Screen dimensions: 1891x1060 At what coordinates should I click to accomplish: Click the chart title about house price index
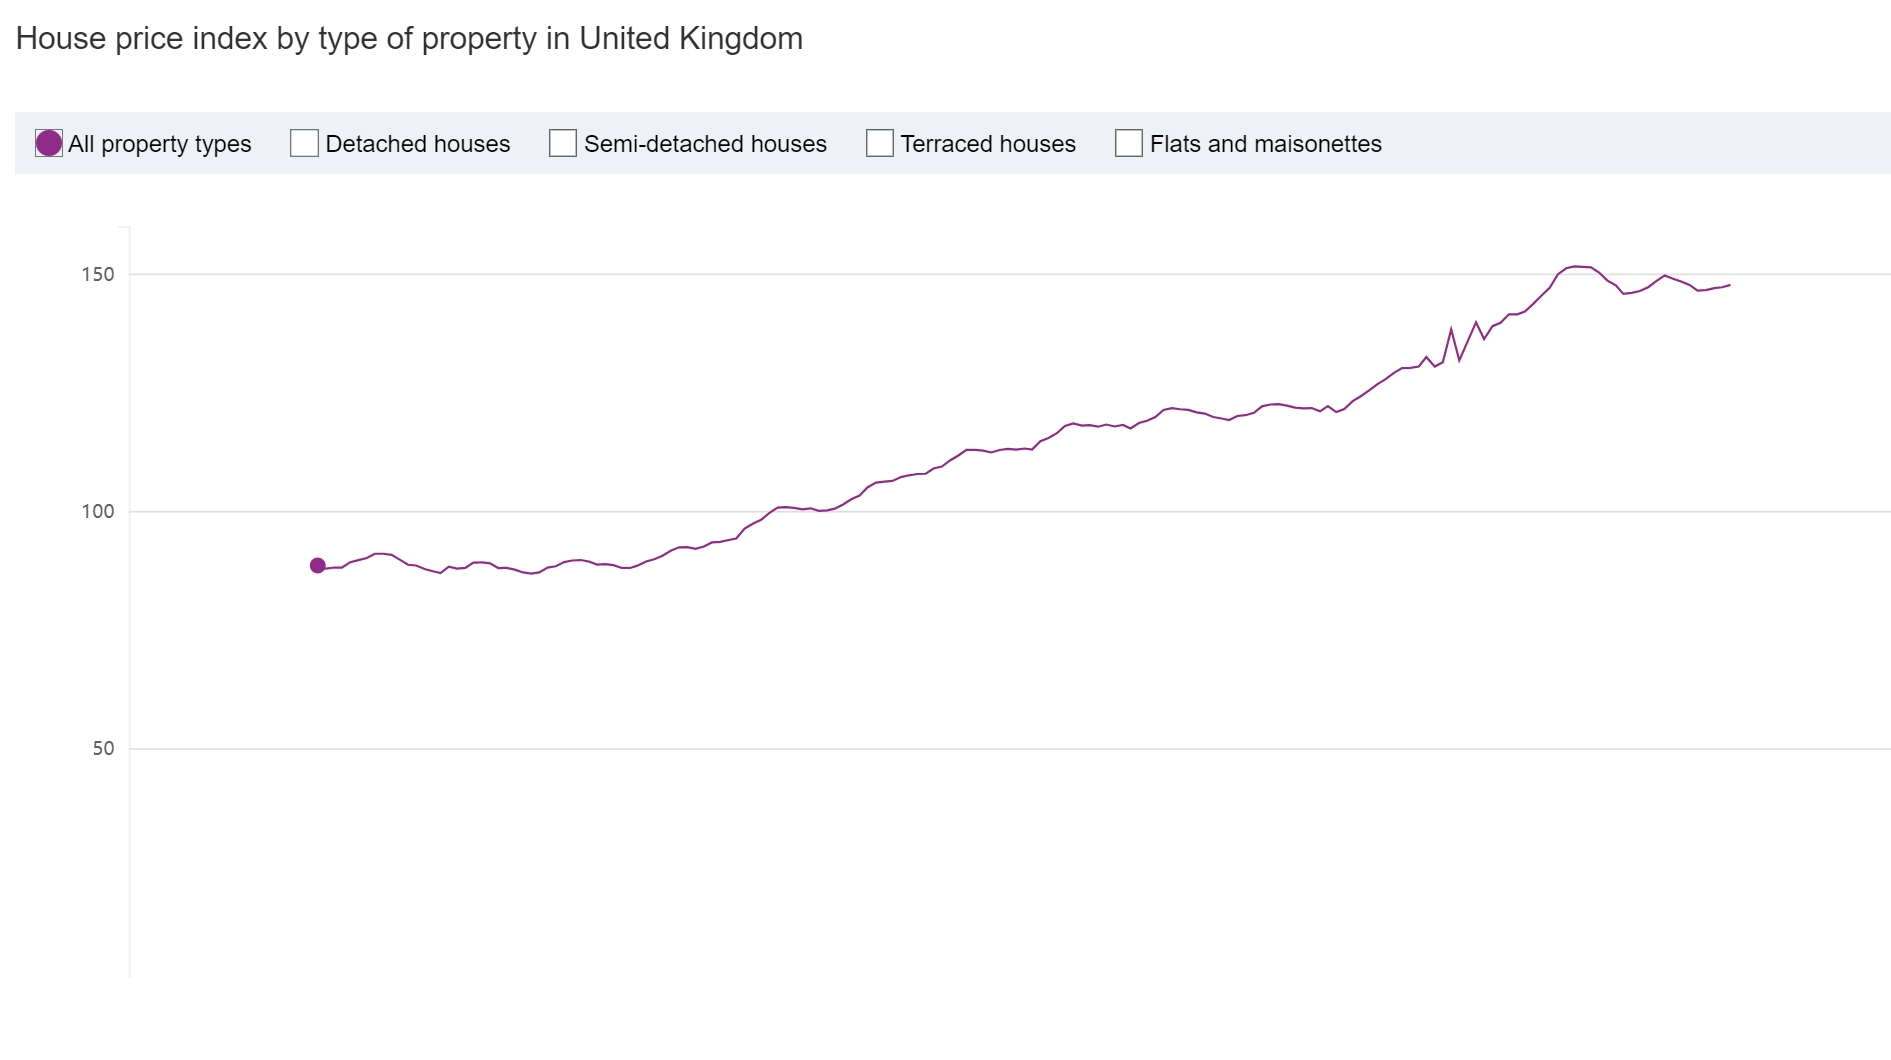pyautogui.click(x=409, y=39)
